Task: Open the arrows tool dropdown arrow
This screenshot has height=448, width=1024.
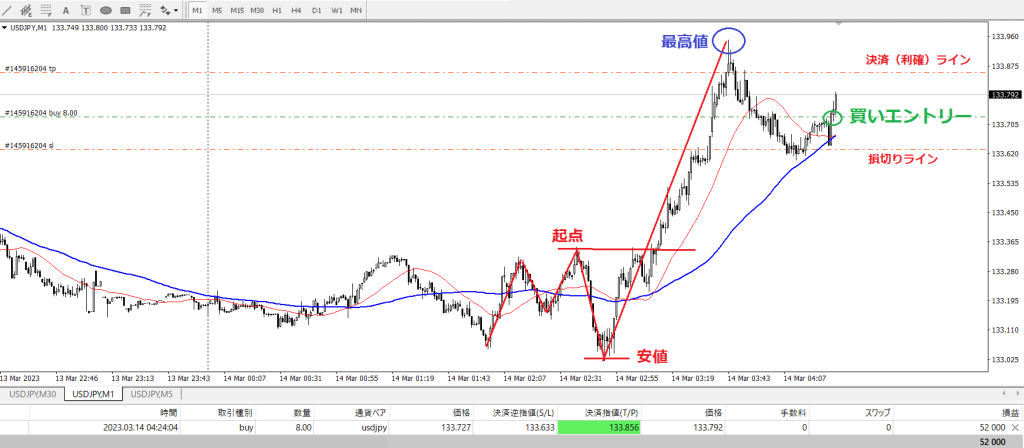Action: (176, 10)
